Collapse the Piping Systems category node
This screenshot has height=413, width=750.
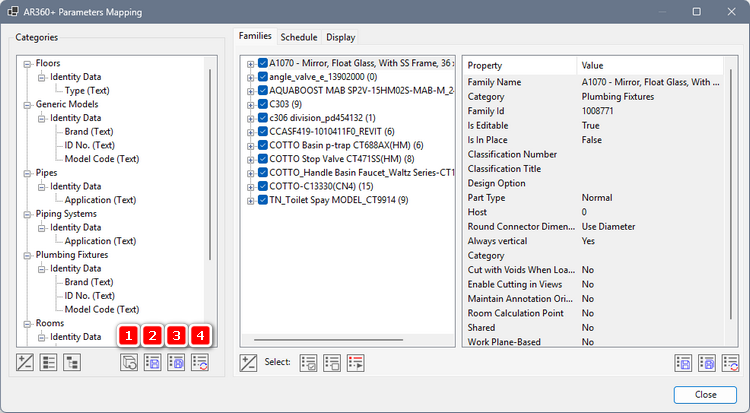(x=27, y=214)
